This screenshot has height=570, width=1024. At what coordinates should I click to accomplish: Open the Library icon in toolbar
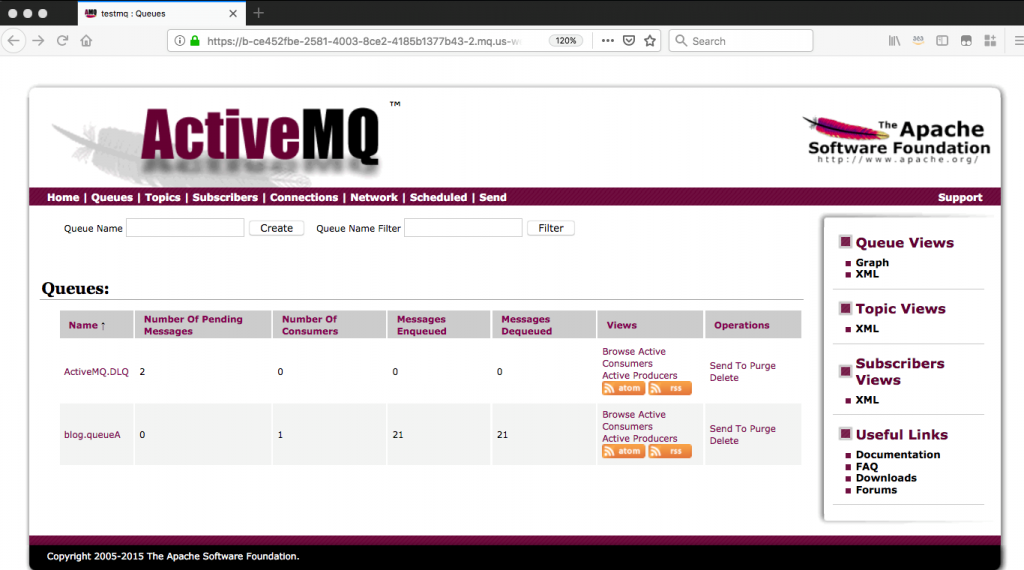pos(894,40)
